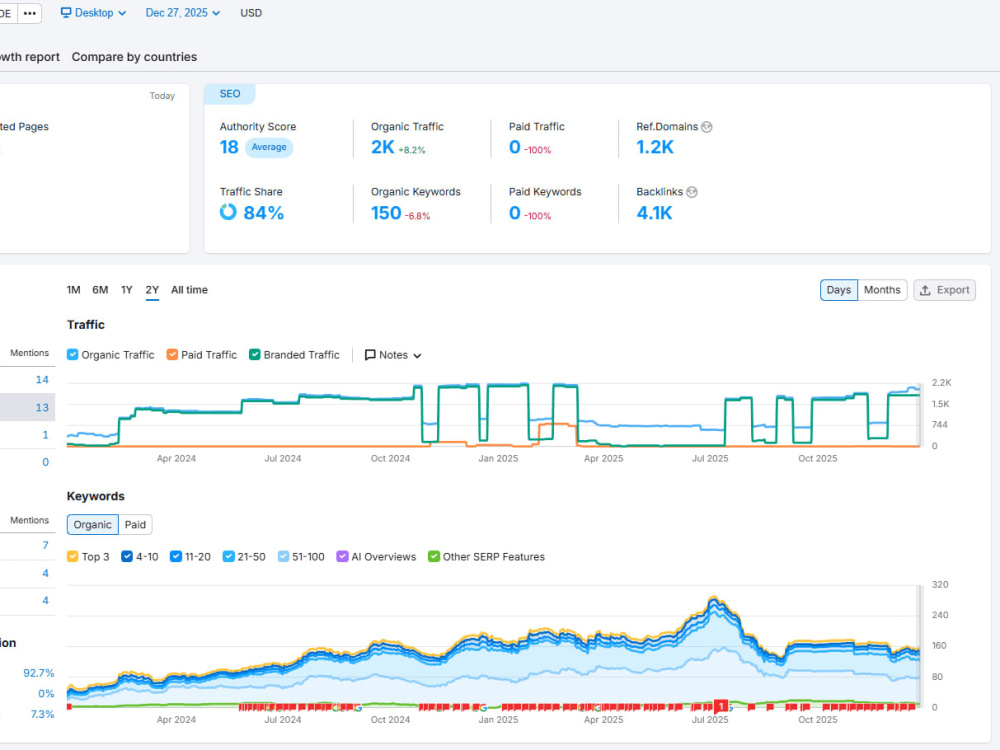Click the 7.3% percentage value
The height and width of the screenshot is (750, 1000).
[x=42, y=714]
